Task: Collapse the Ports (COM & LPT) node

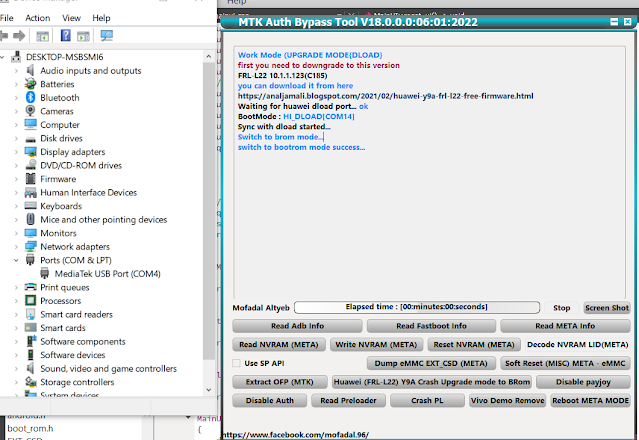Action: click(16, 260)
